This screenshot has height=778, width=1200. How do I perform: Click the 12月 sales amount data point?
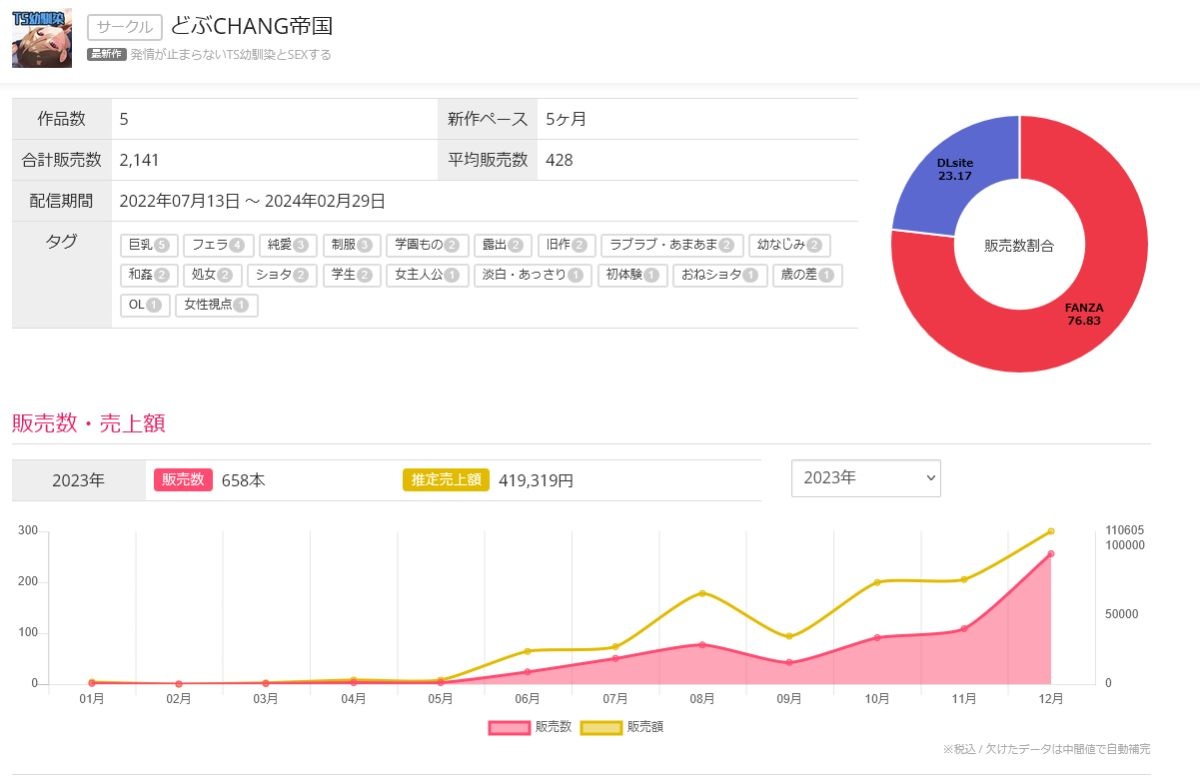tap(1051, 531)
